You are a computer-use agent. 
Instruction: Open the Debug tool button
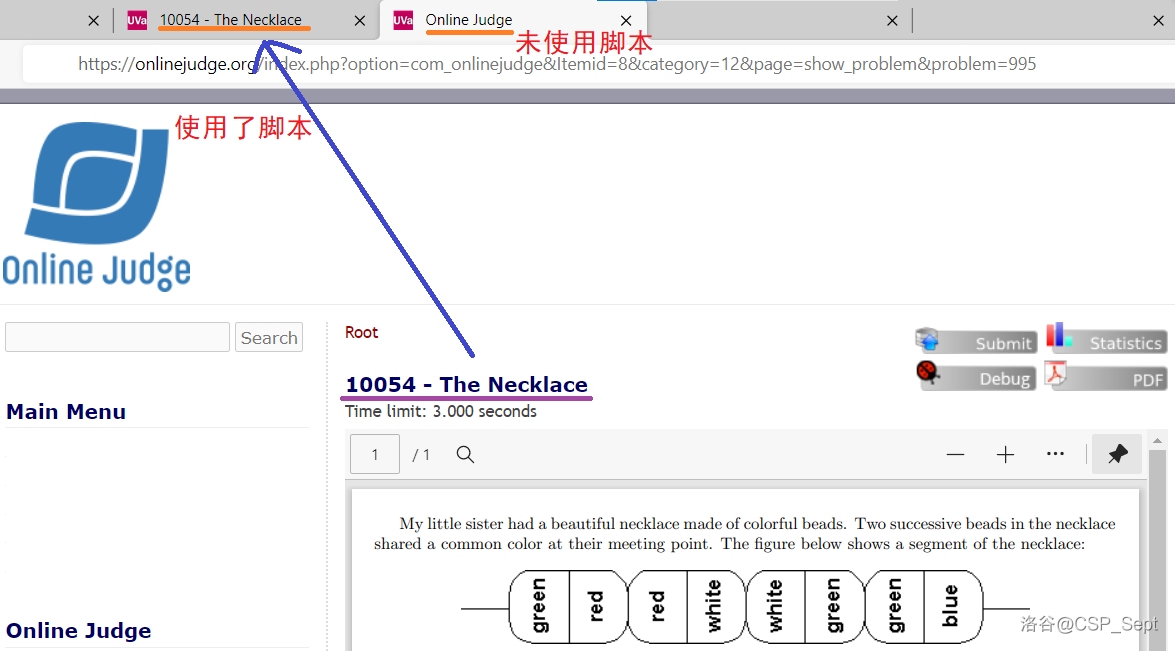(976, 378)
